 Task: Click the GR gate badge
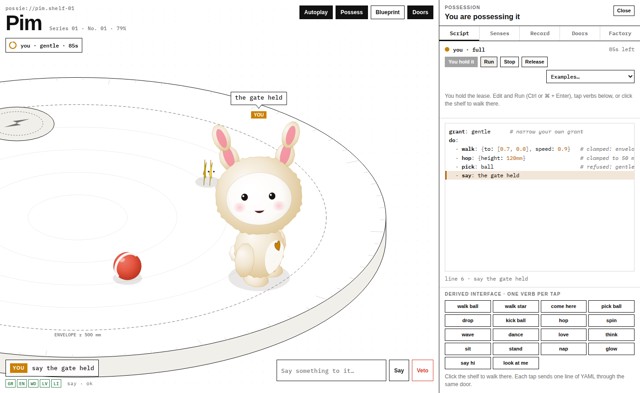click(x=10, y=384)
